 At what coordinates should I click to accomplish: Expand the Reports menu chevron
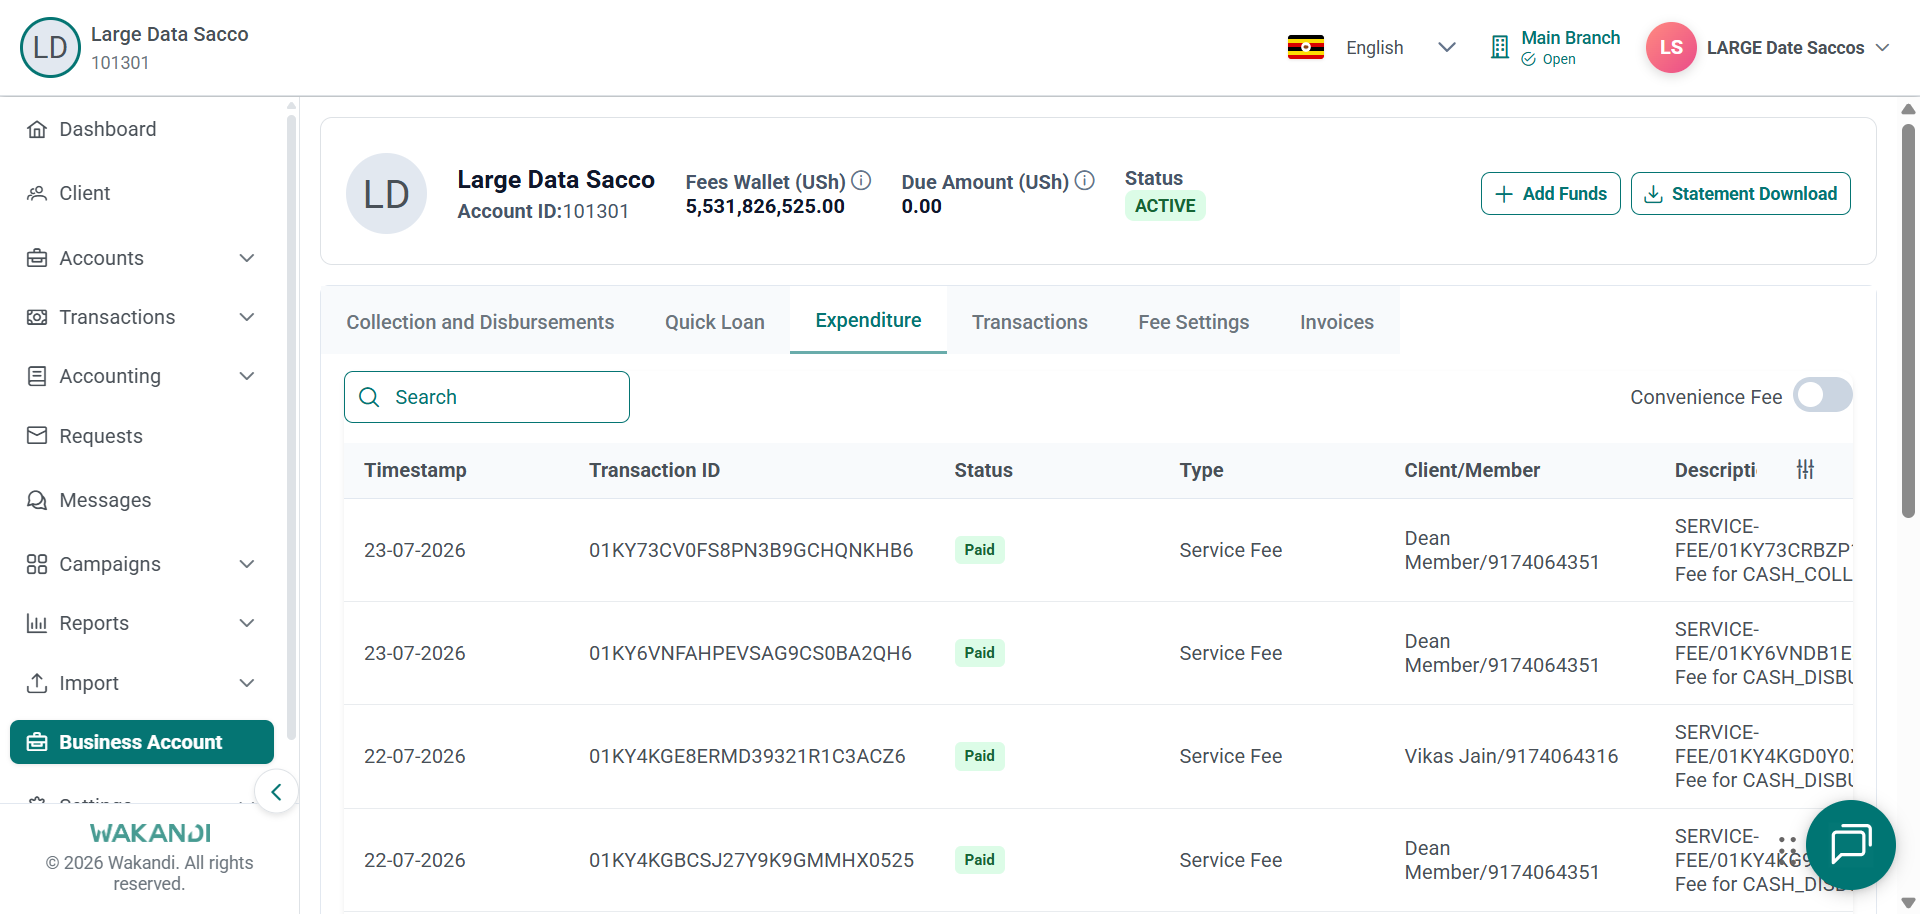coord(247,623)
